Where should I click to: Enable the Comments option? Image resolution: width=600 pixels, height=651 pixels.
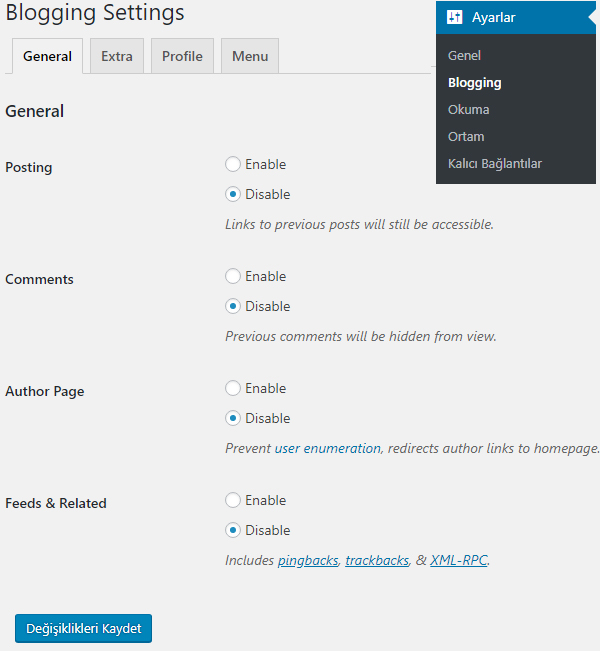point(233,276)
